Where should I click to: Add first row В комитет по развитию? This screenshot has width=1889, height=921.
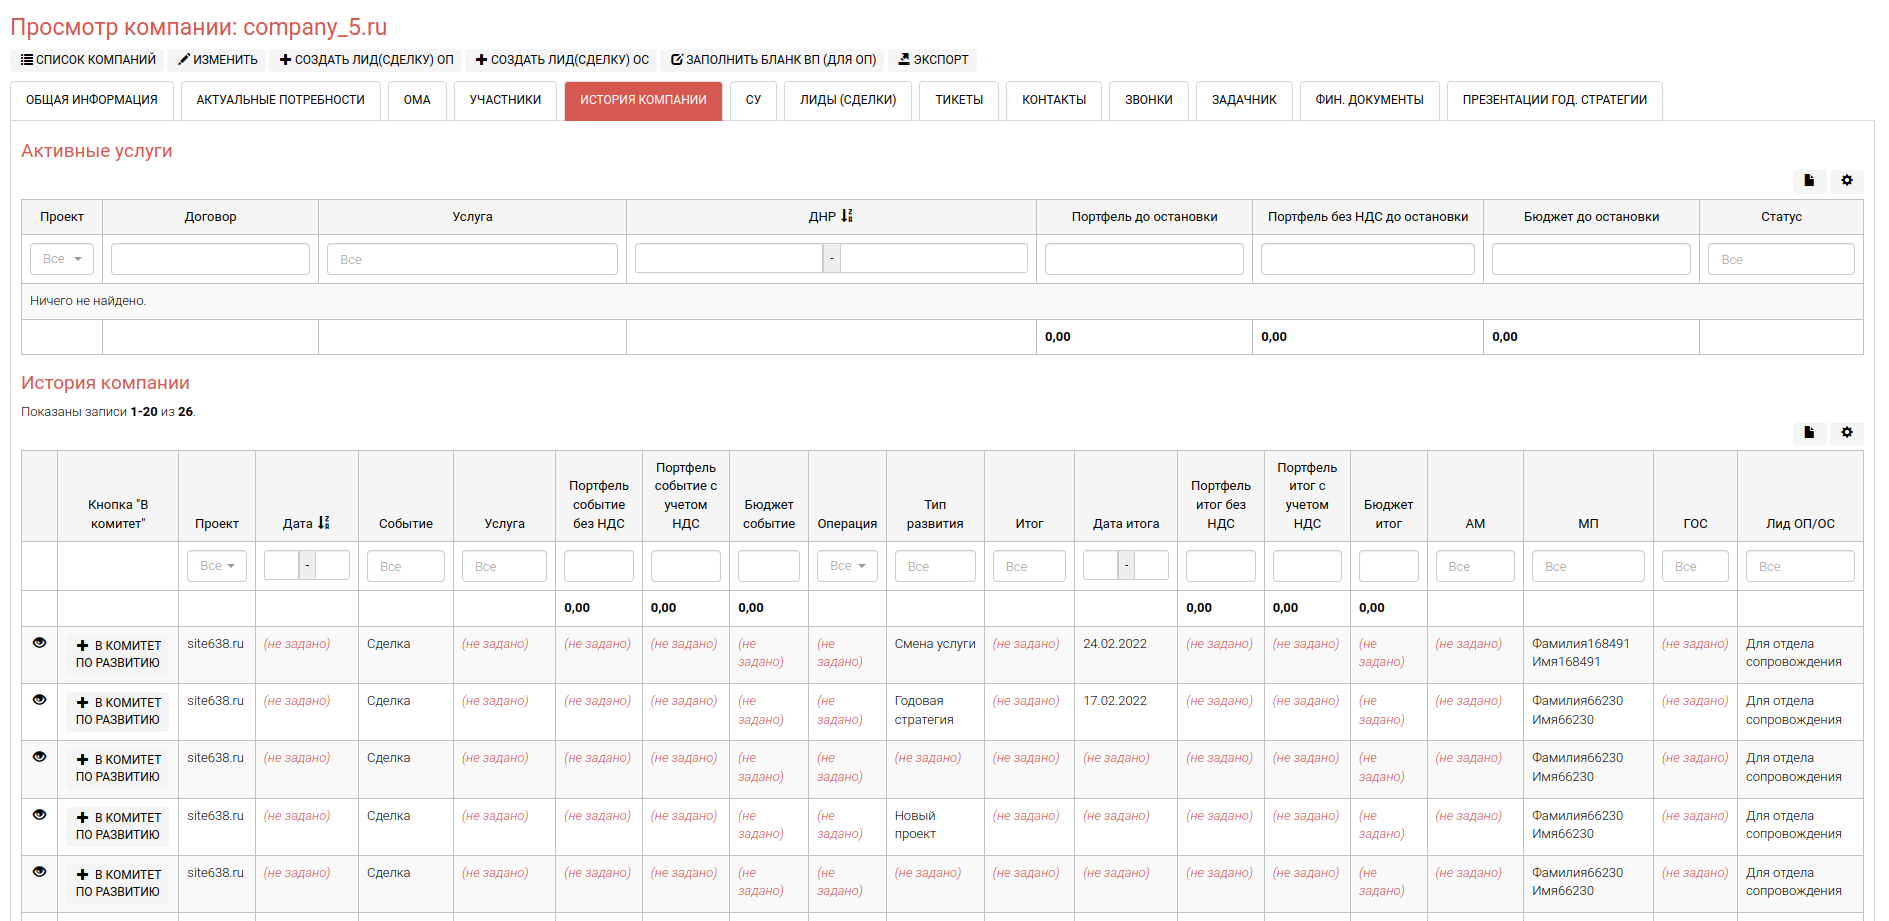point(118,654)
